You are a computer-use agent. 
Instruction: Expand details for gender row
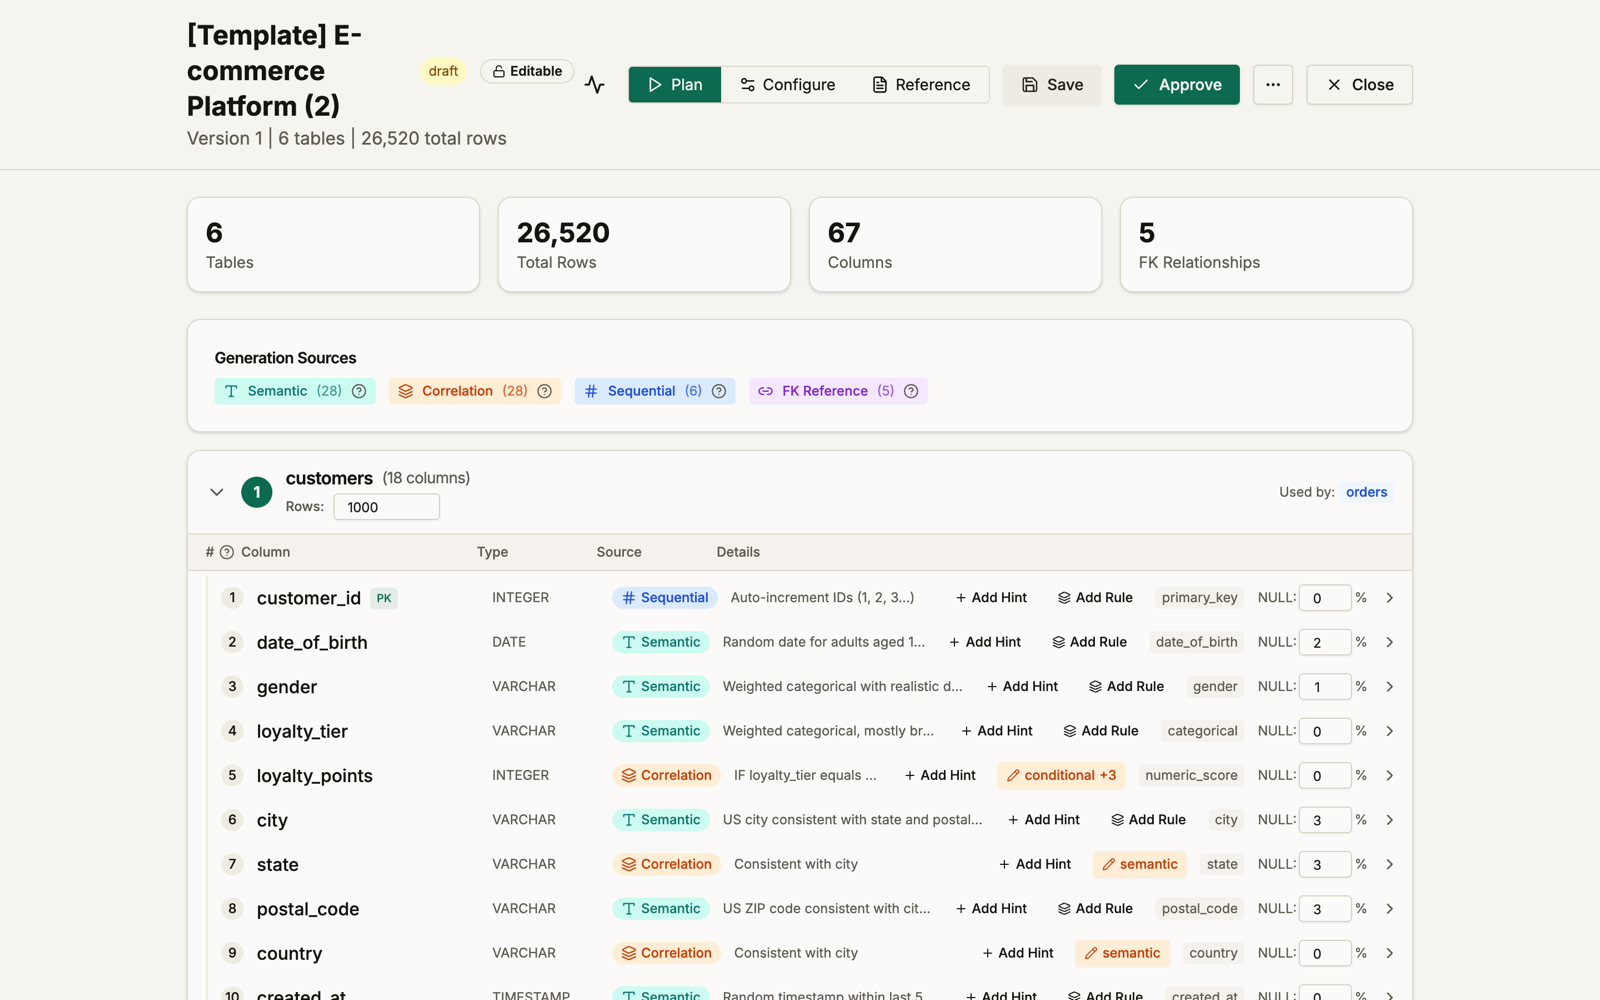(x=1390, y=687)
